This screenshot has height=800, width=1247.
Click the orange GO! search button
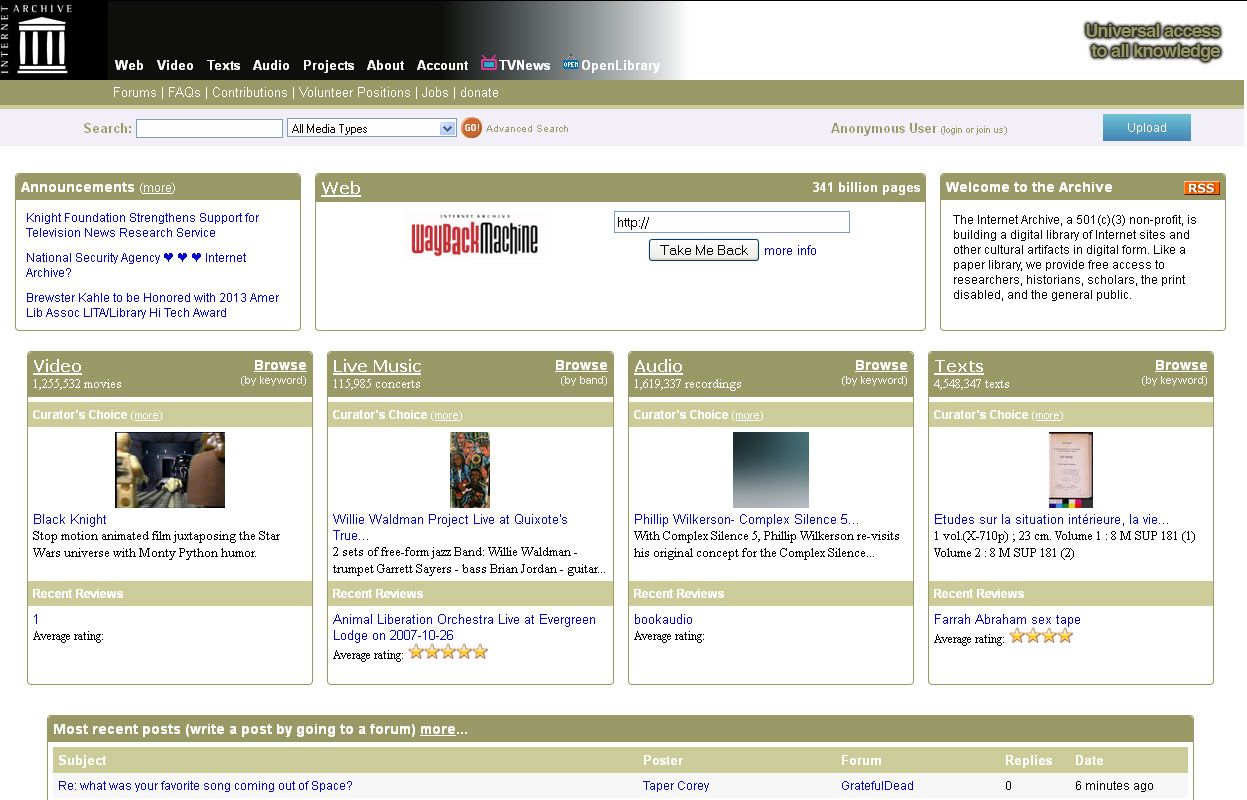coord(472,128)
